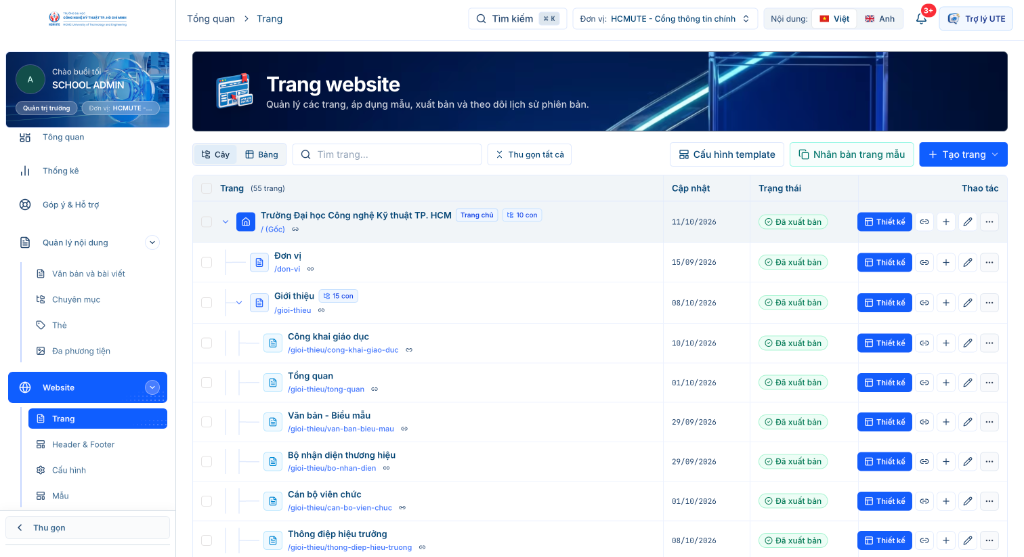Add child page on homepage root row
This screenshot has height=557, width=1024.
946,222
